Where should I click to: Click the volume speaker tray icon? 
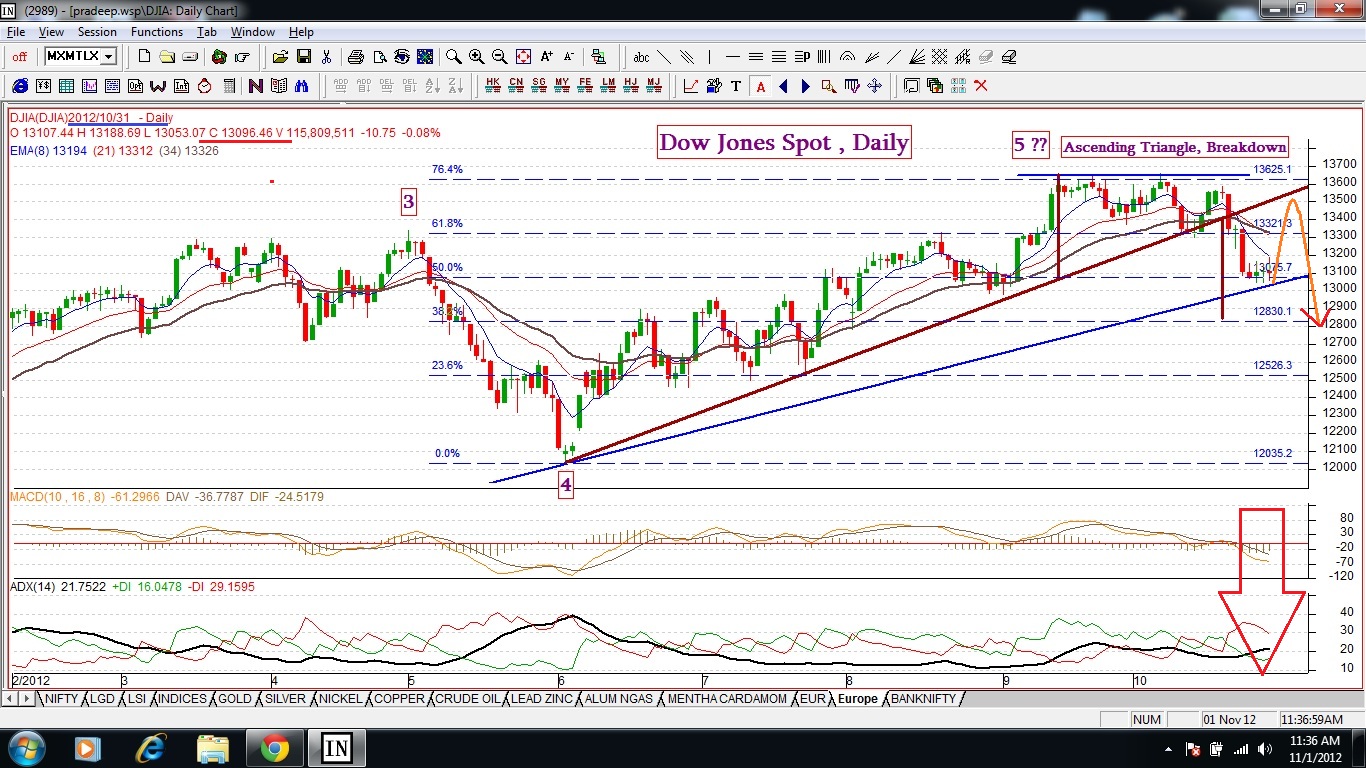[1264, 749]
